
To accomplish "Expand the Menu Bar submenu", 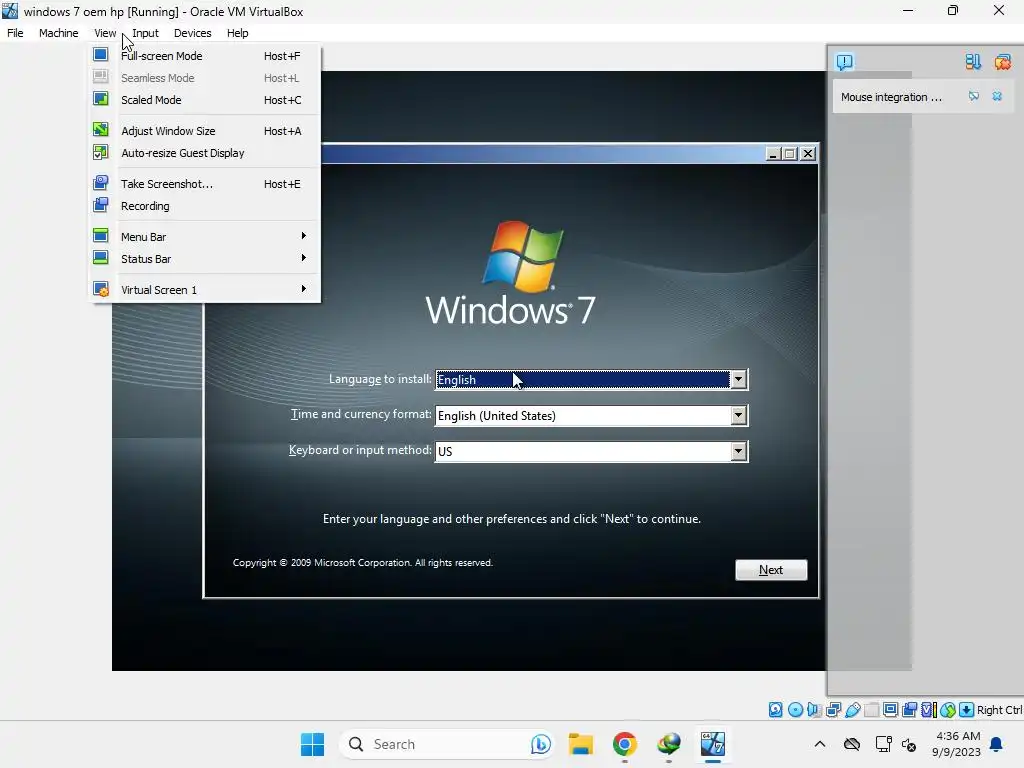I will pos(204,236).
